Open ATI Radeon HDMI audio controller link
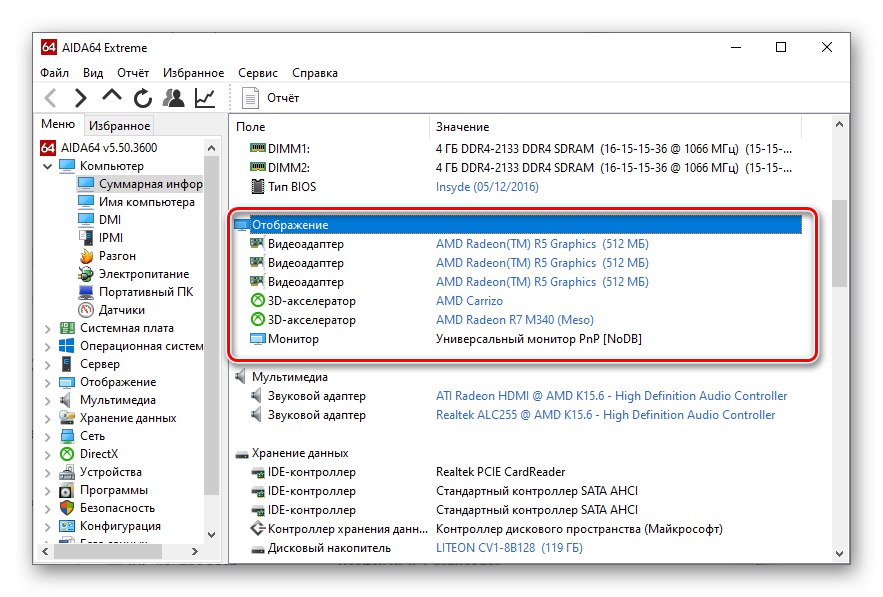 click(612, 396)
